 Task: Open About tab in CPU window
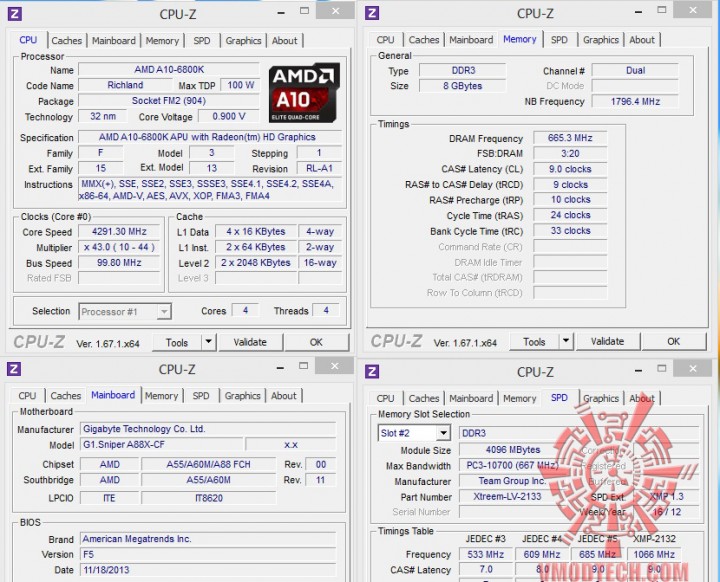[284, 40]
